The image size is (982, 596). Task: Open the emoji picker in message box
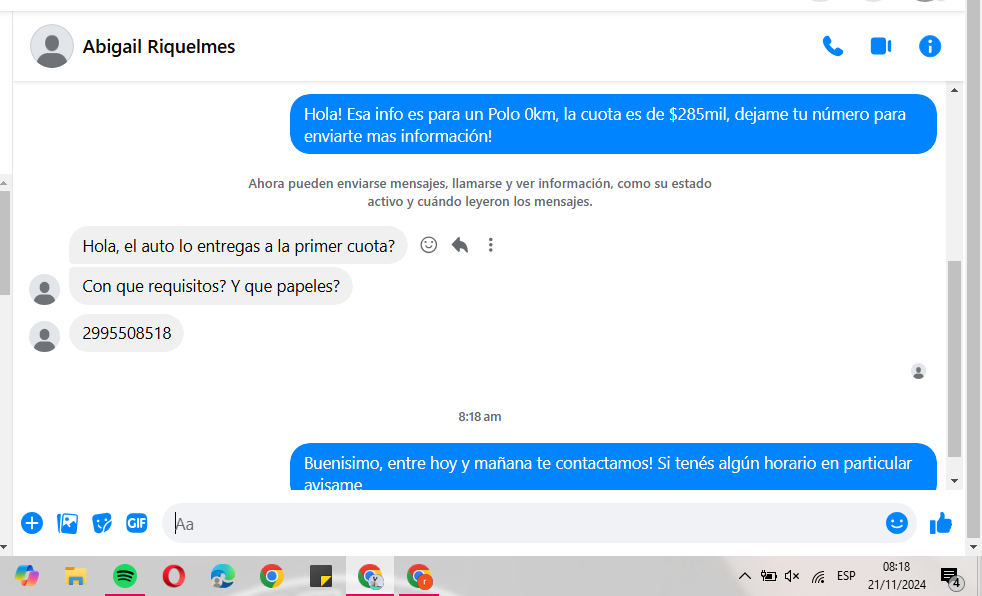tap(896, 523)
